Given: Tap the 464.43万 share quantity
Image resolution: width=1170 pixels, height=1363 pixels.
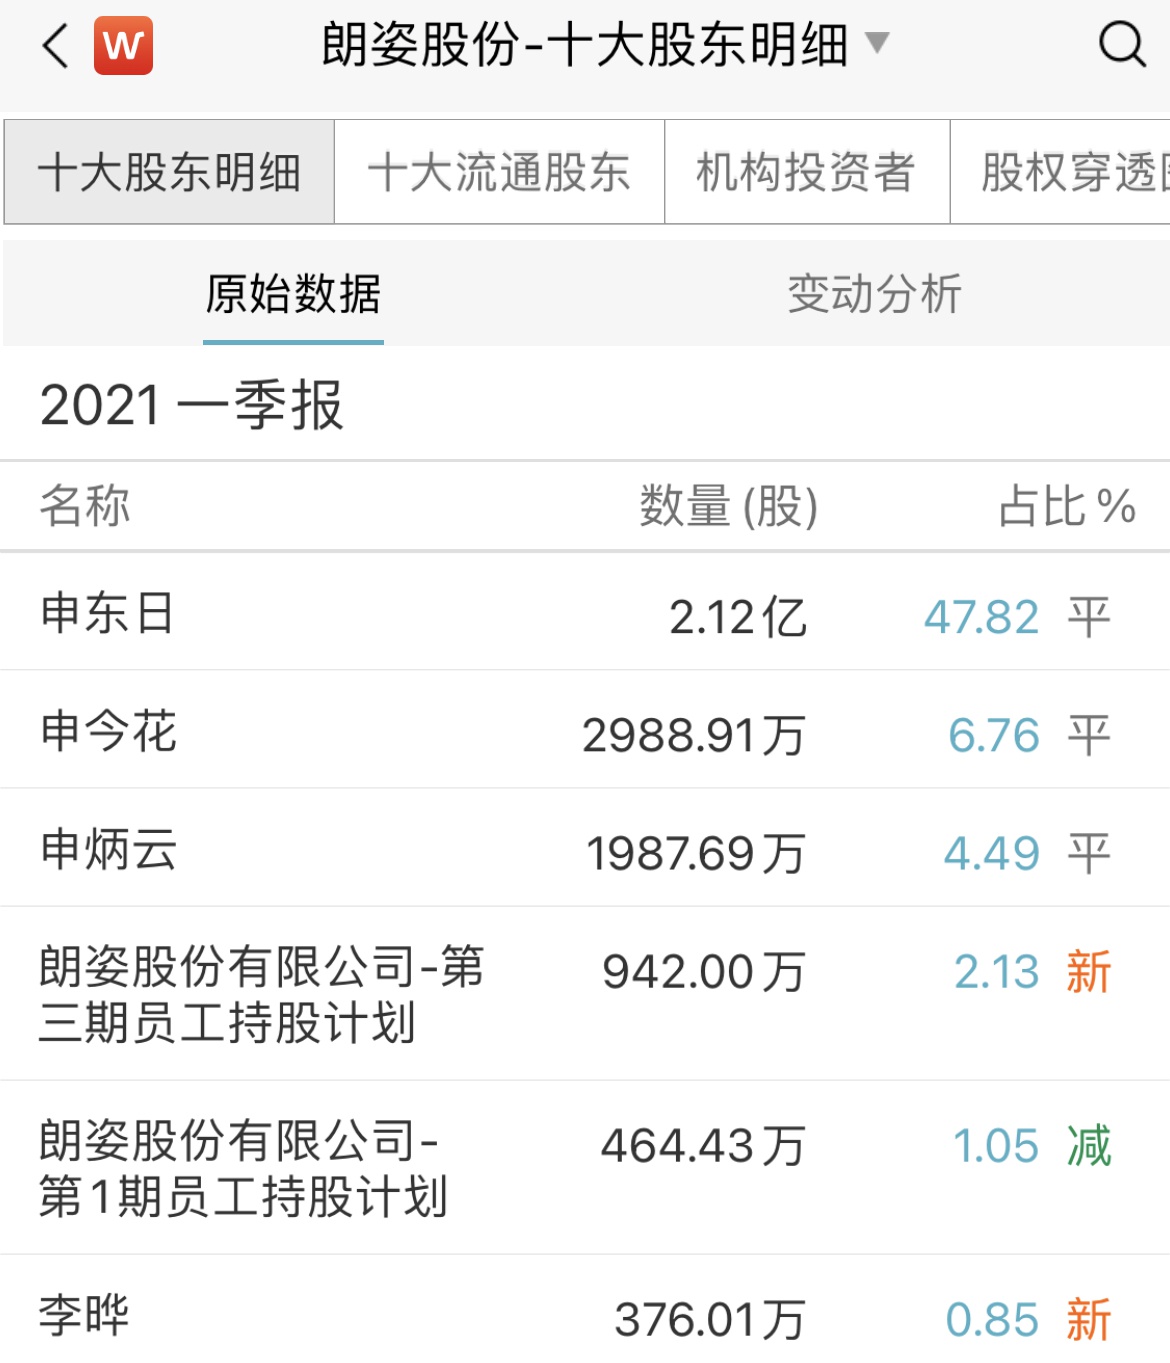Looking at the screenshot, I should pyautogui.click(x=704, y=1146).
